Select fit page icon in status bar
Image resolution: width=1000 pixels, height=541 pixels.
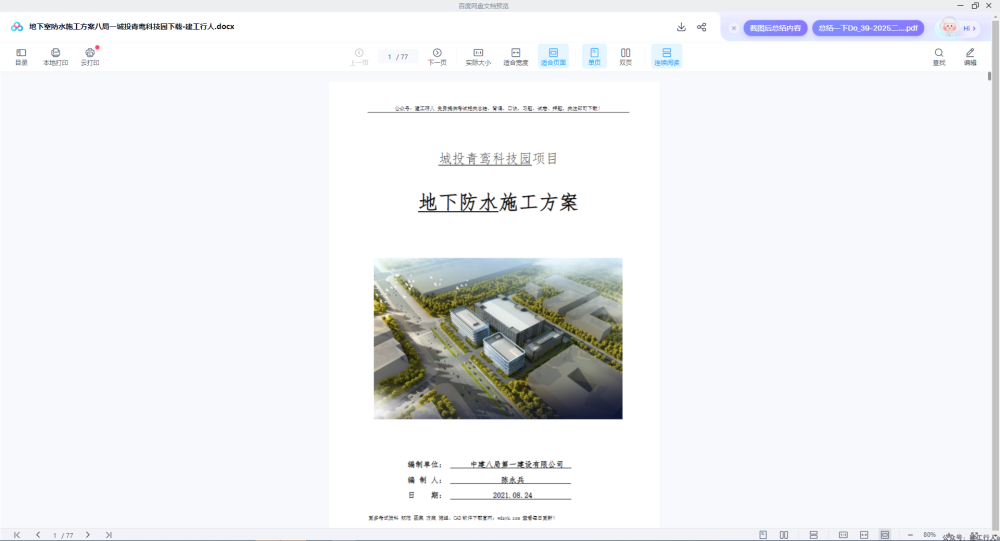[x=885, y=535]
